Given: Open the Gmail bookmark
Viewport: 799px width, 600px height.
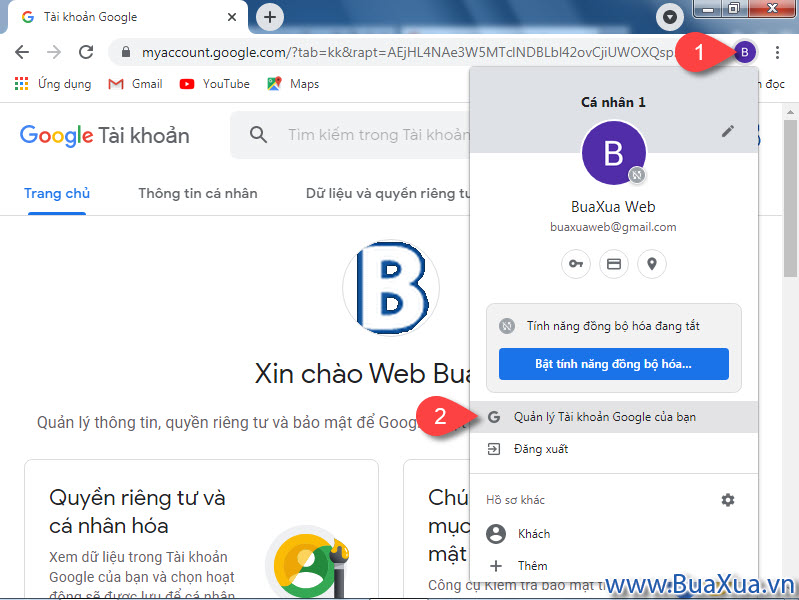Looking at the screenshot, I should (x=135, y=84).
